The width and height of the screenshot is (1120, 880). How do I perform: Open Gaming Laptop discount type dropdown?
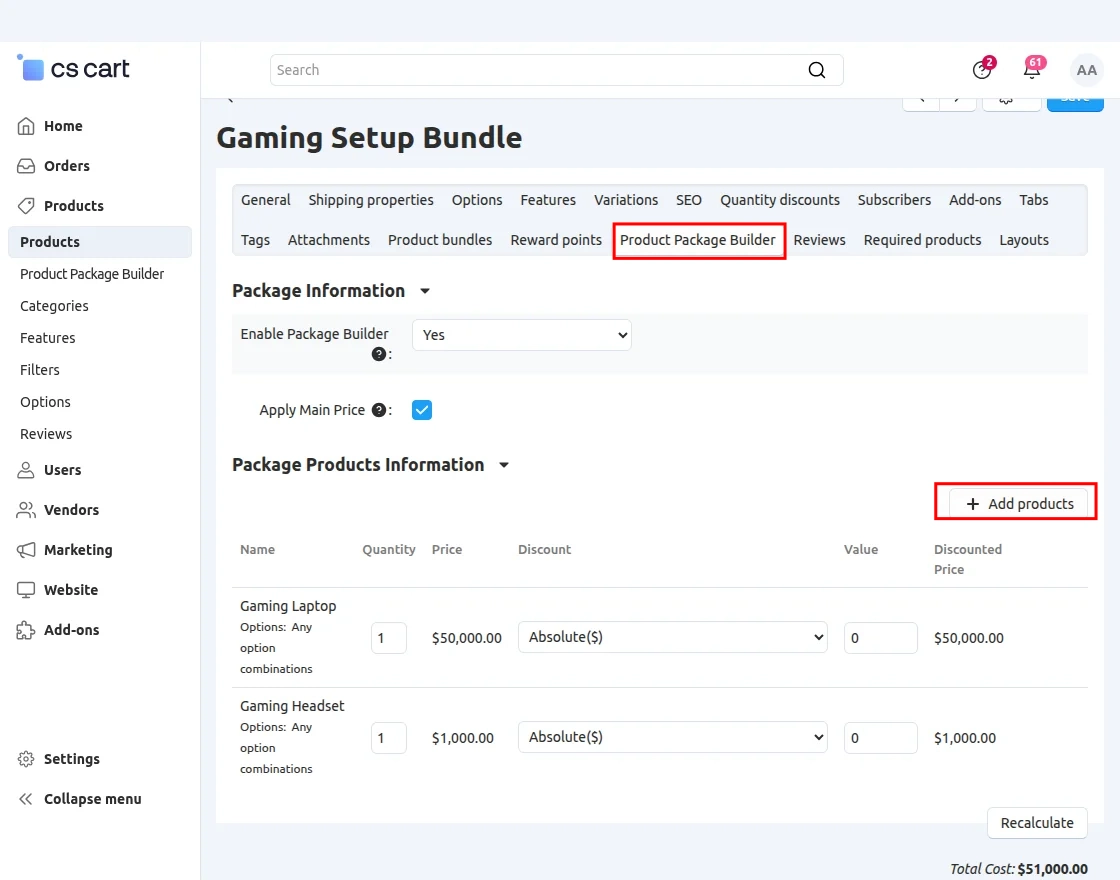[x=672, y=637]
